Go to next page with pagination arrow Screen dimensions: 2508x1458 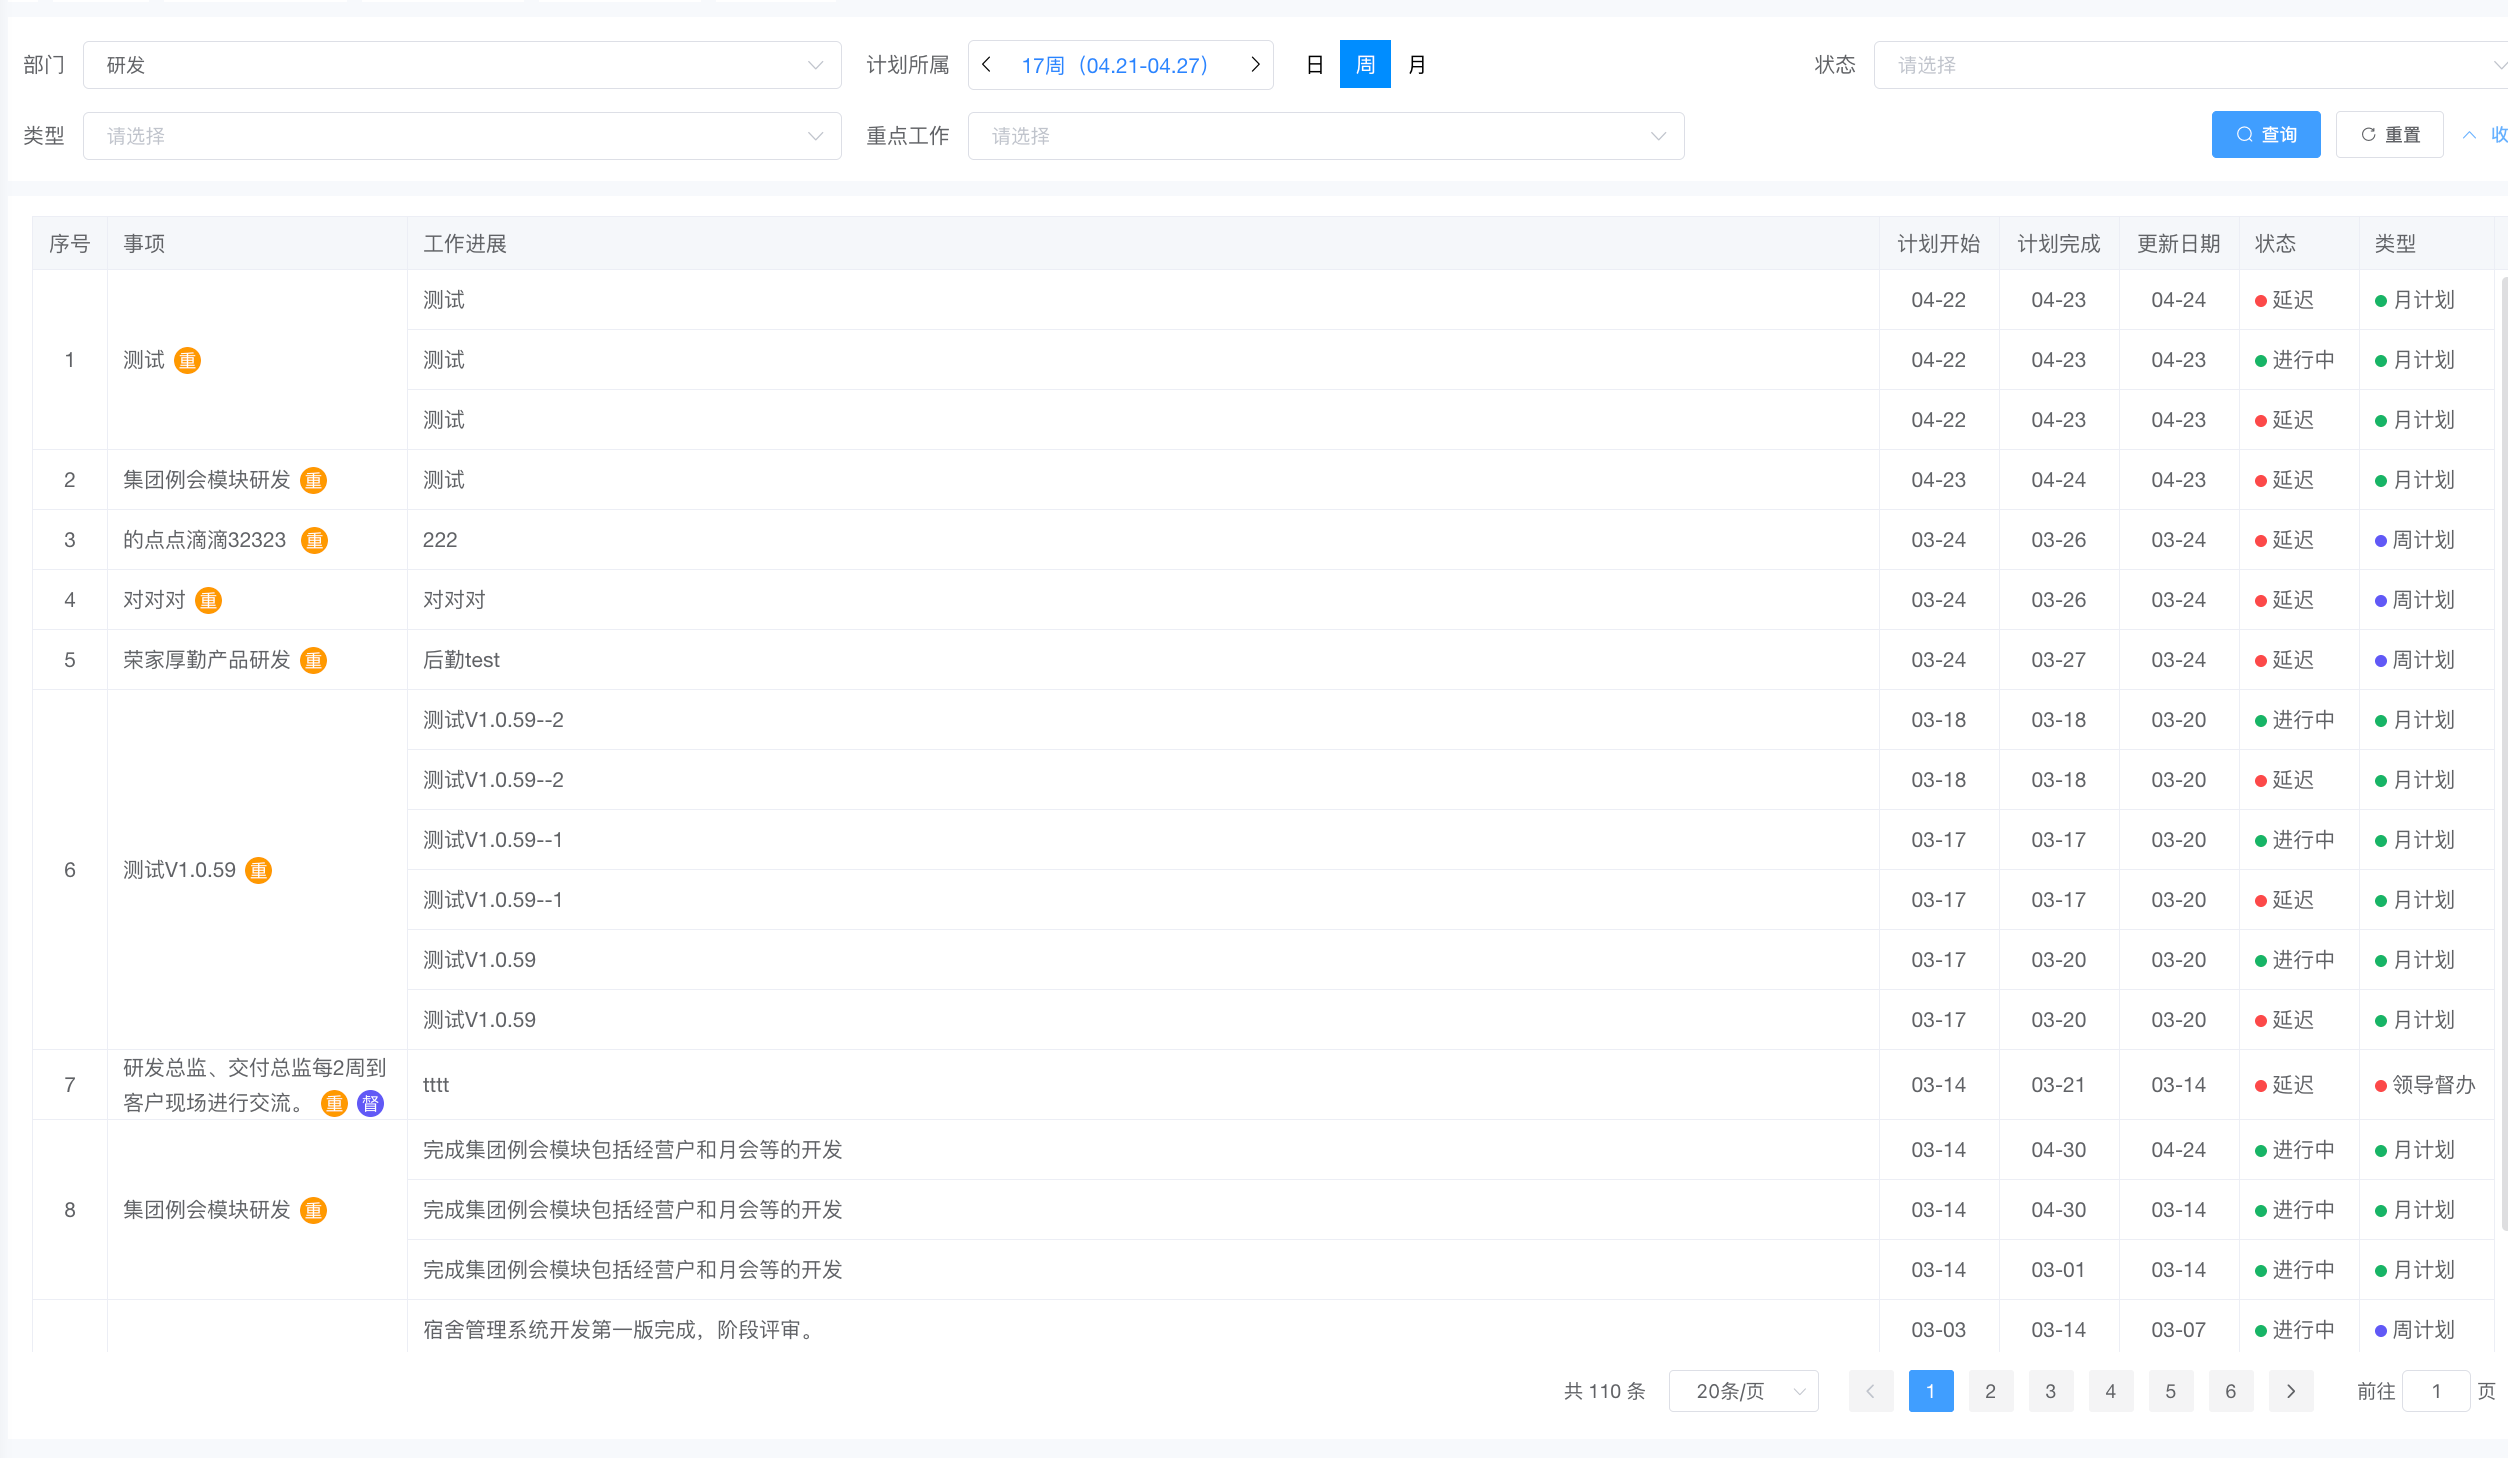(2290, 1391)
